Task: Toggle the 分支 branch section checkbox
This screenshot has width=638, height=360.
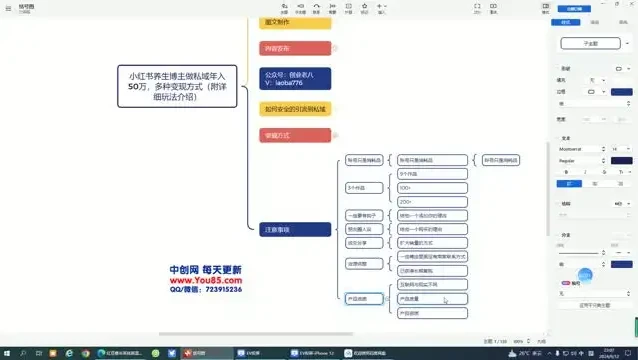Action: click(558, 235)
